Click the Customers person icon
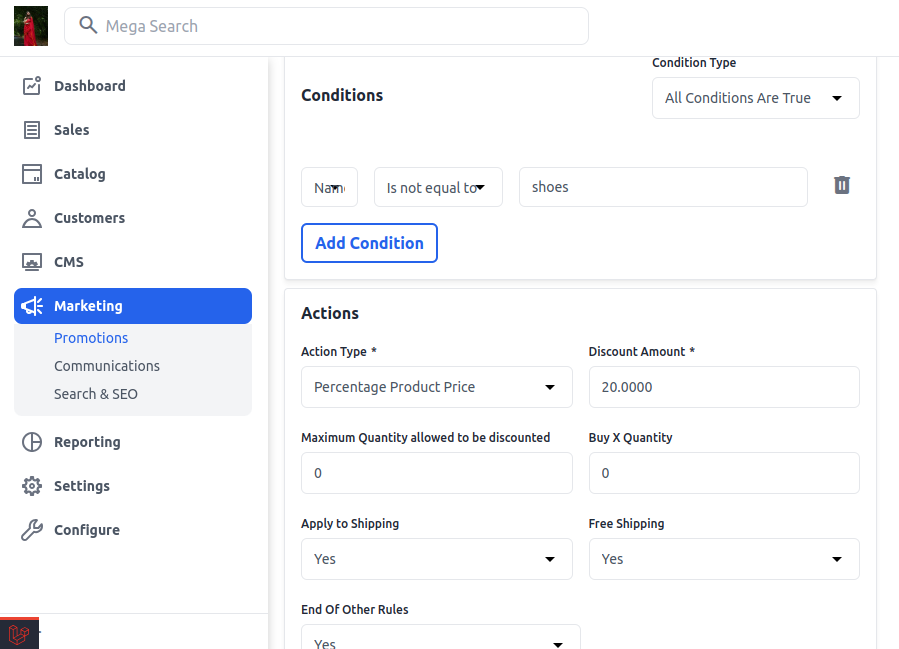 32,218
